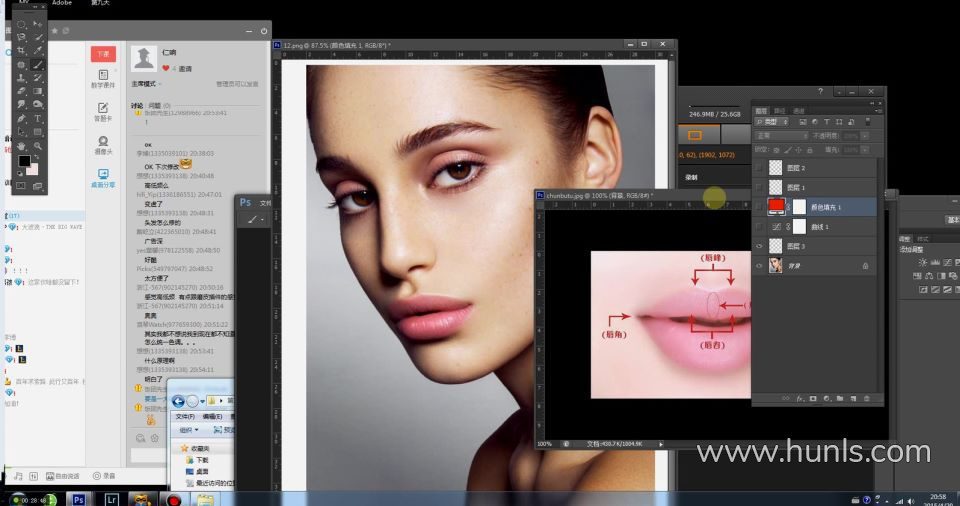Open the 主席模式 mode dropdown

pyautogui.click(x=146, y=84)
